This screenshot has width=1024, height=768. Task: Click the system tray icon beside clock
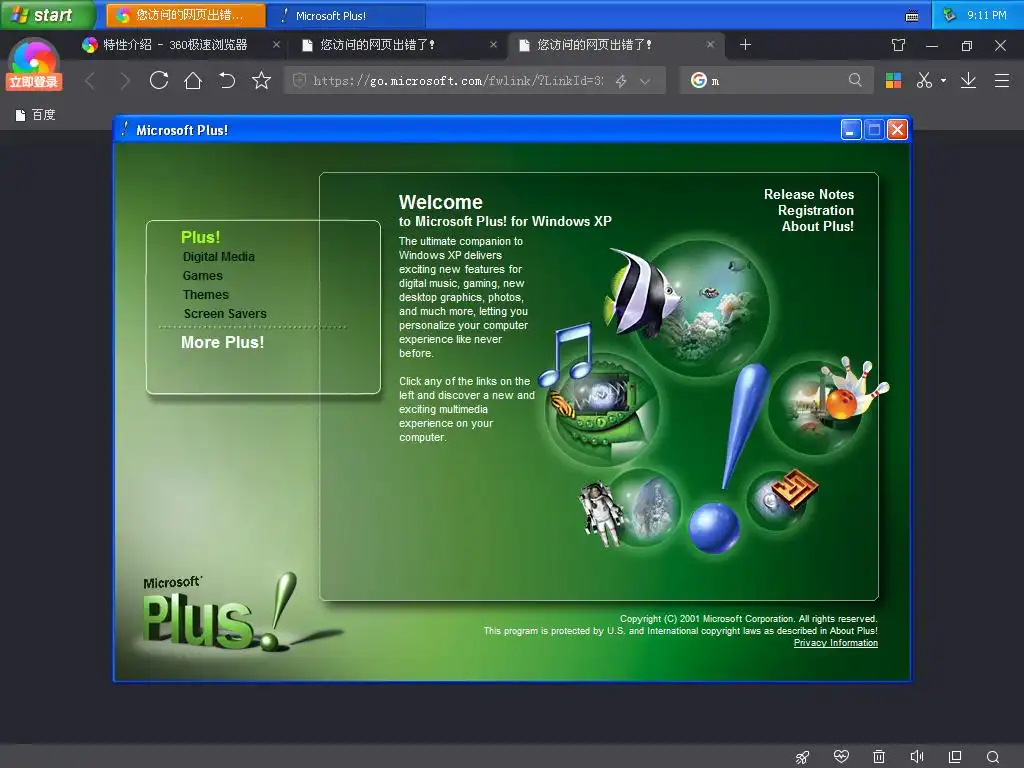pyautogui.click(x=950, y=14)
